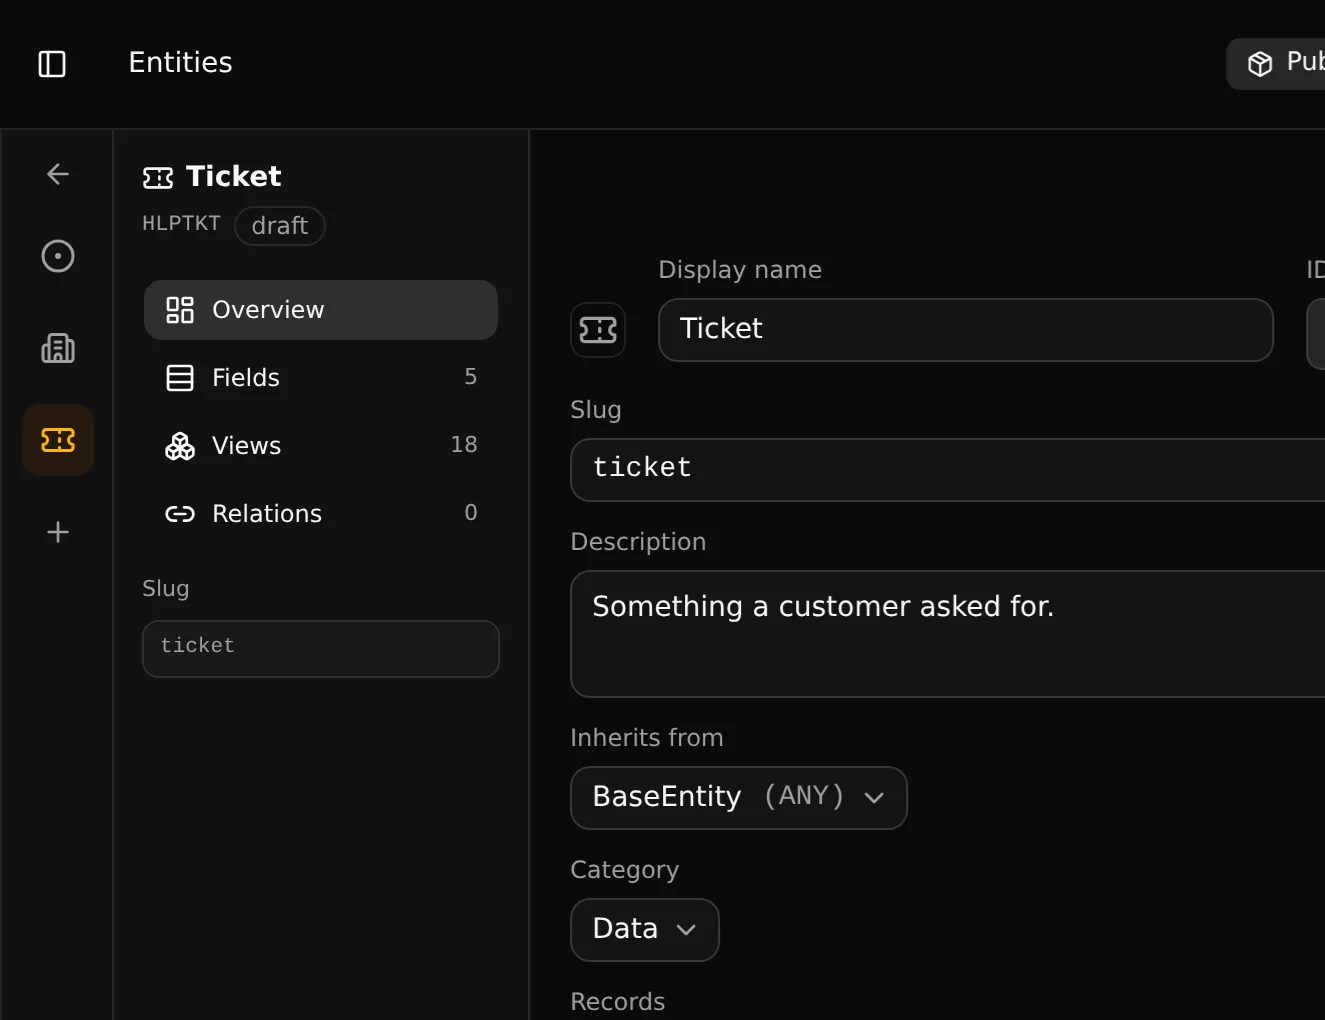Go back using the left arrow icon
The height and width of the screenshot is (1020, 1325).
point(58,174)
